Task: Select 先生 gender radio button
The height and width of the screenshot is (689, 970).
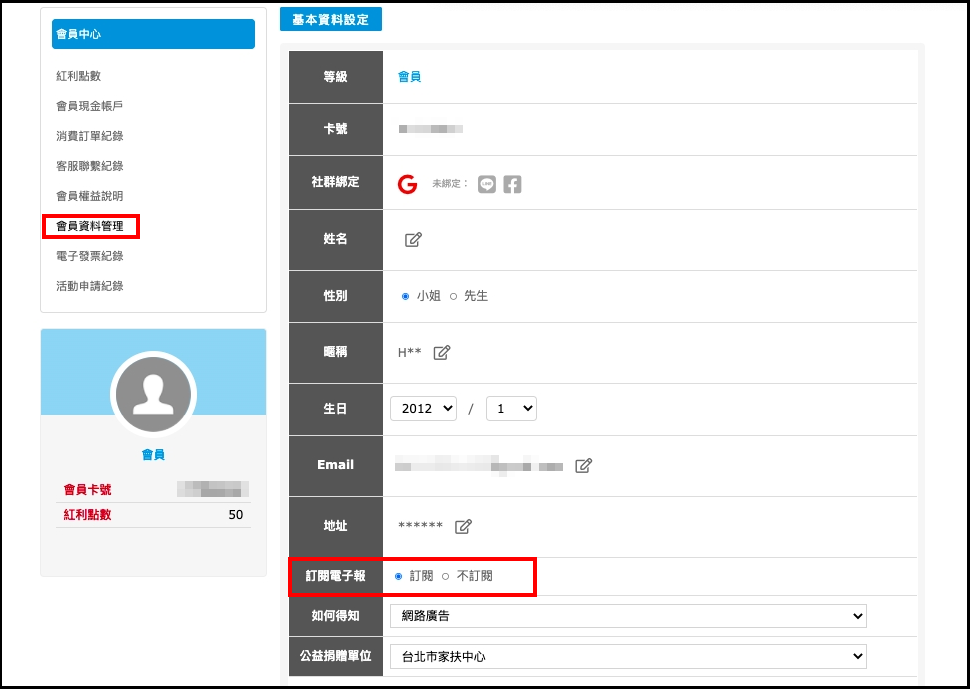Action: (453, 296)
